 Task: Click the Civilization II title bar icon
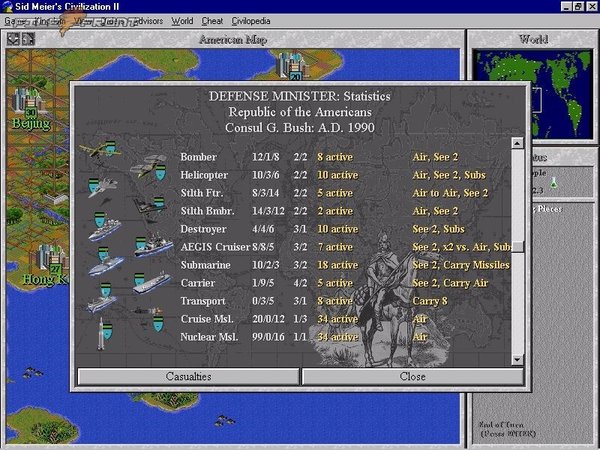[x=7, y=7]
